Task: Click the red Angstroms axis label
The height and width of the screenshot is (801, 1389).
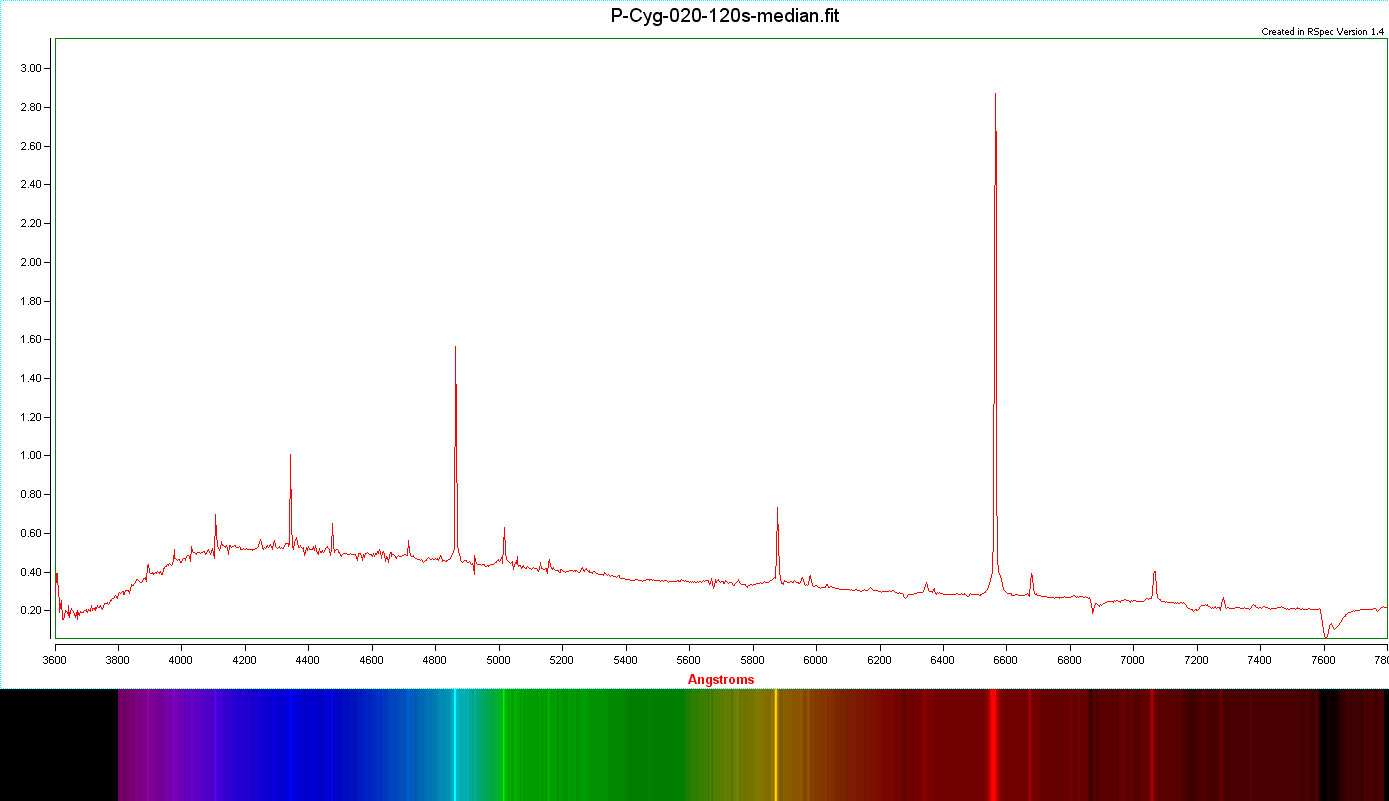Action: pos(721,680)
